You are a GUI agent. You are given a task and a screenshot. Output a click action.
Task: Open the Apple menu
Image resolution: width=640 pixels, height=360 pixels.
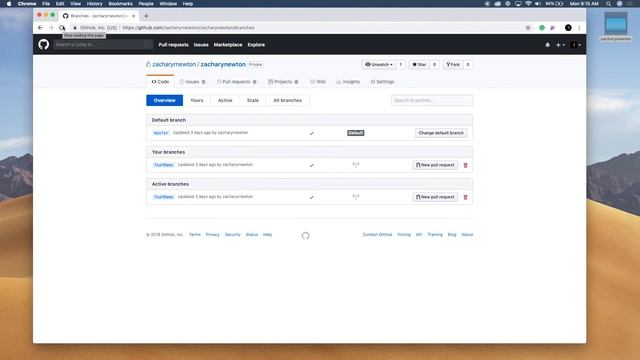tap(9, 4)
